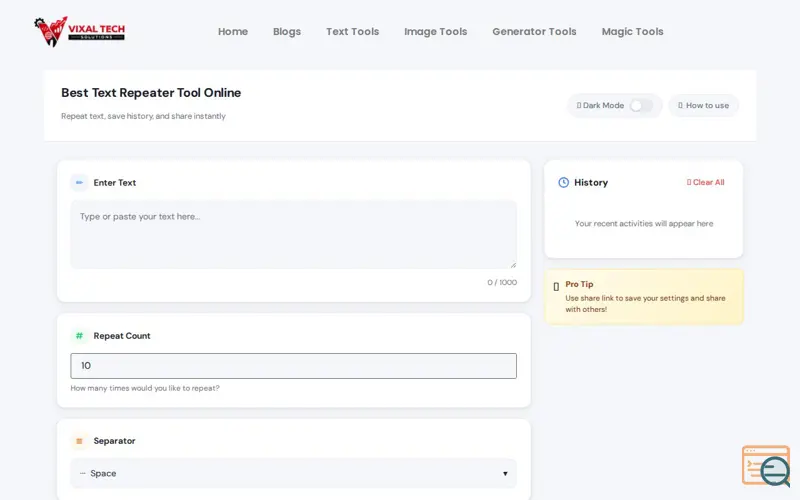Click the History clock icon
Viewport: 800px width, 500px height.
pyautogui.click(x=563, y=182)
